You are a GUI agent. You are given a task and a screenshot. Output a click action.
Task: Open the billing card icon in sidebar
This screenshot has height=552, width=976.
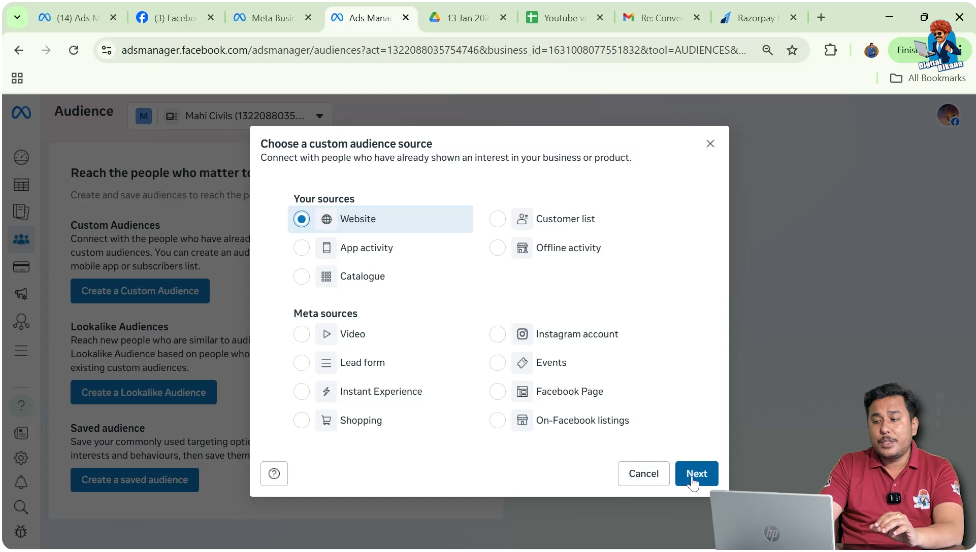[21, 267]
